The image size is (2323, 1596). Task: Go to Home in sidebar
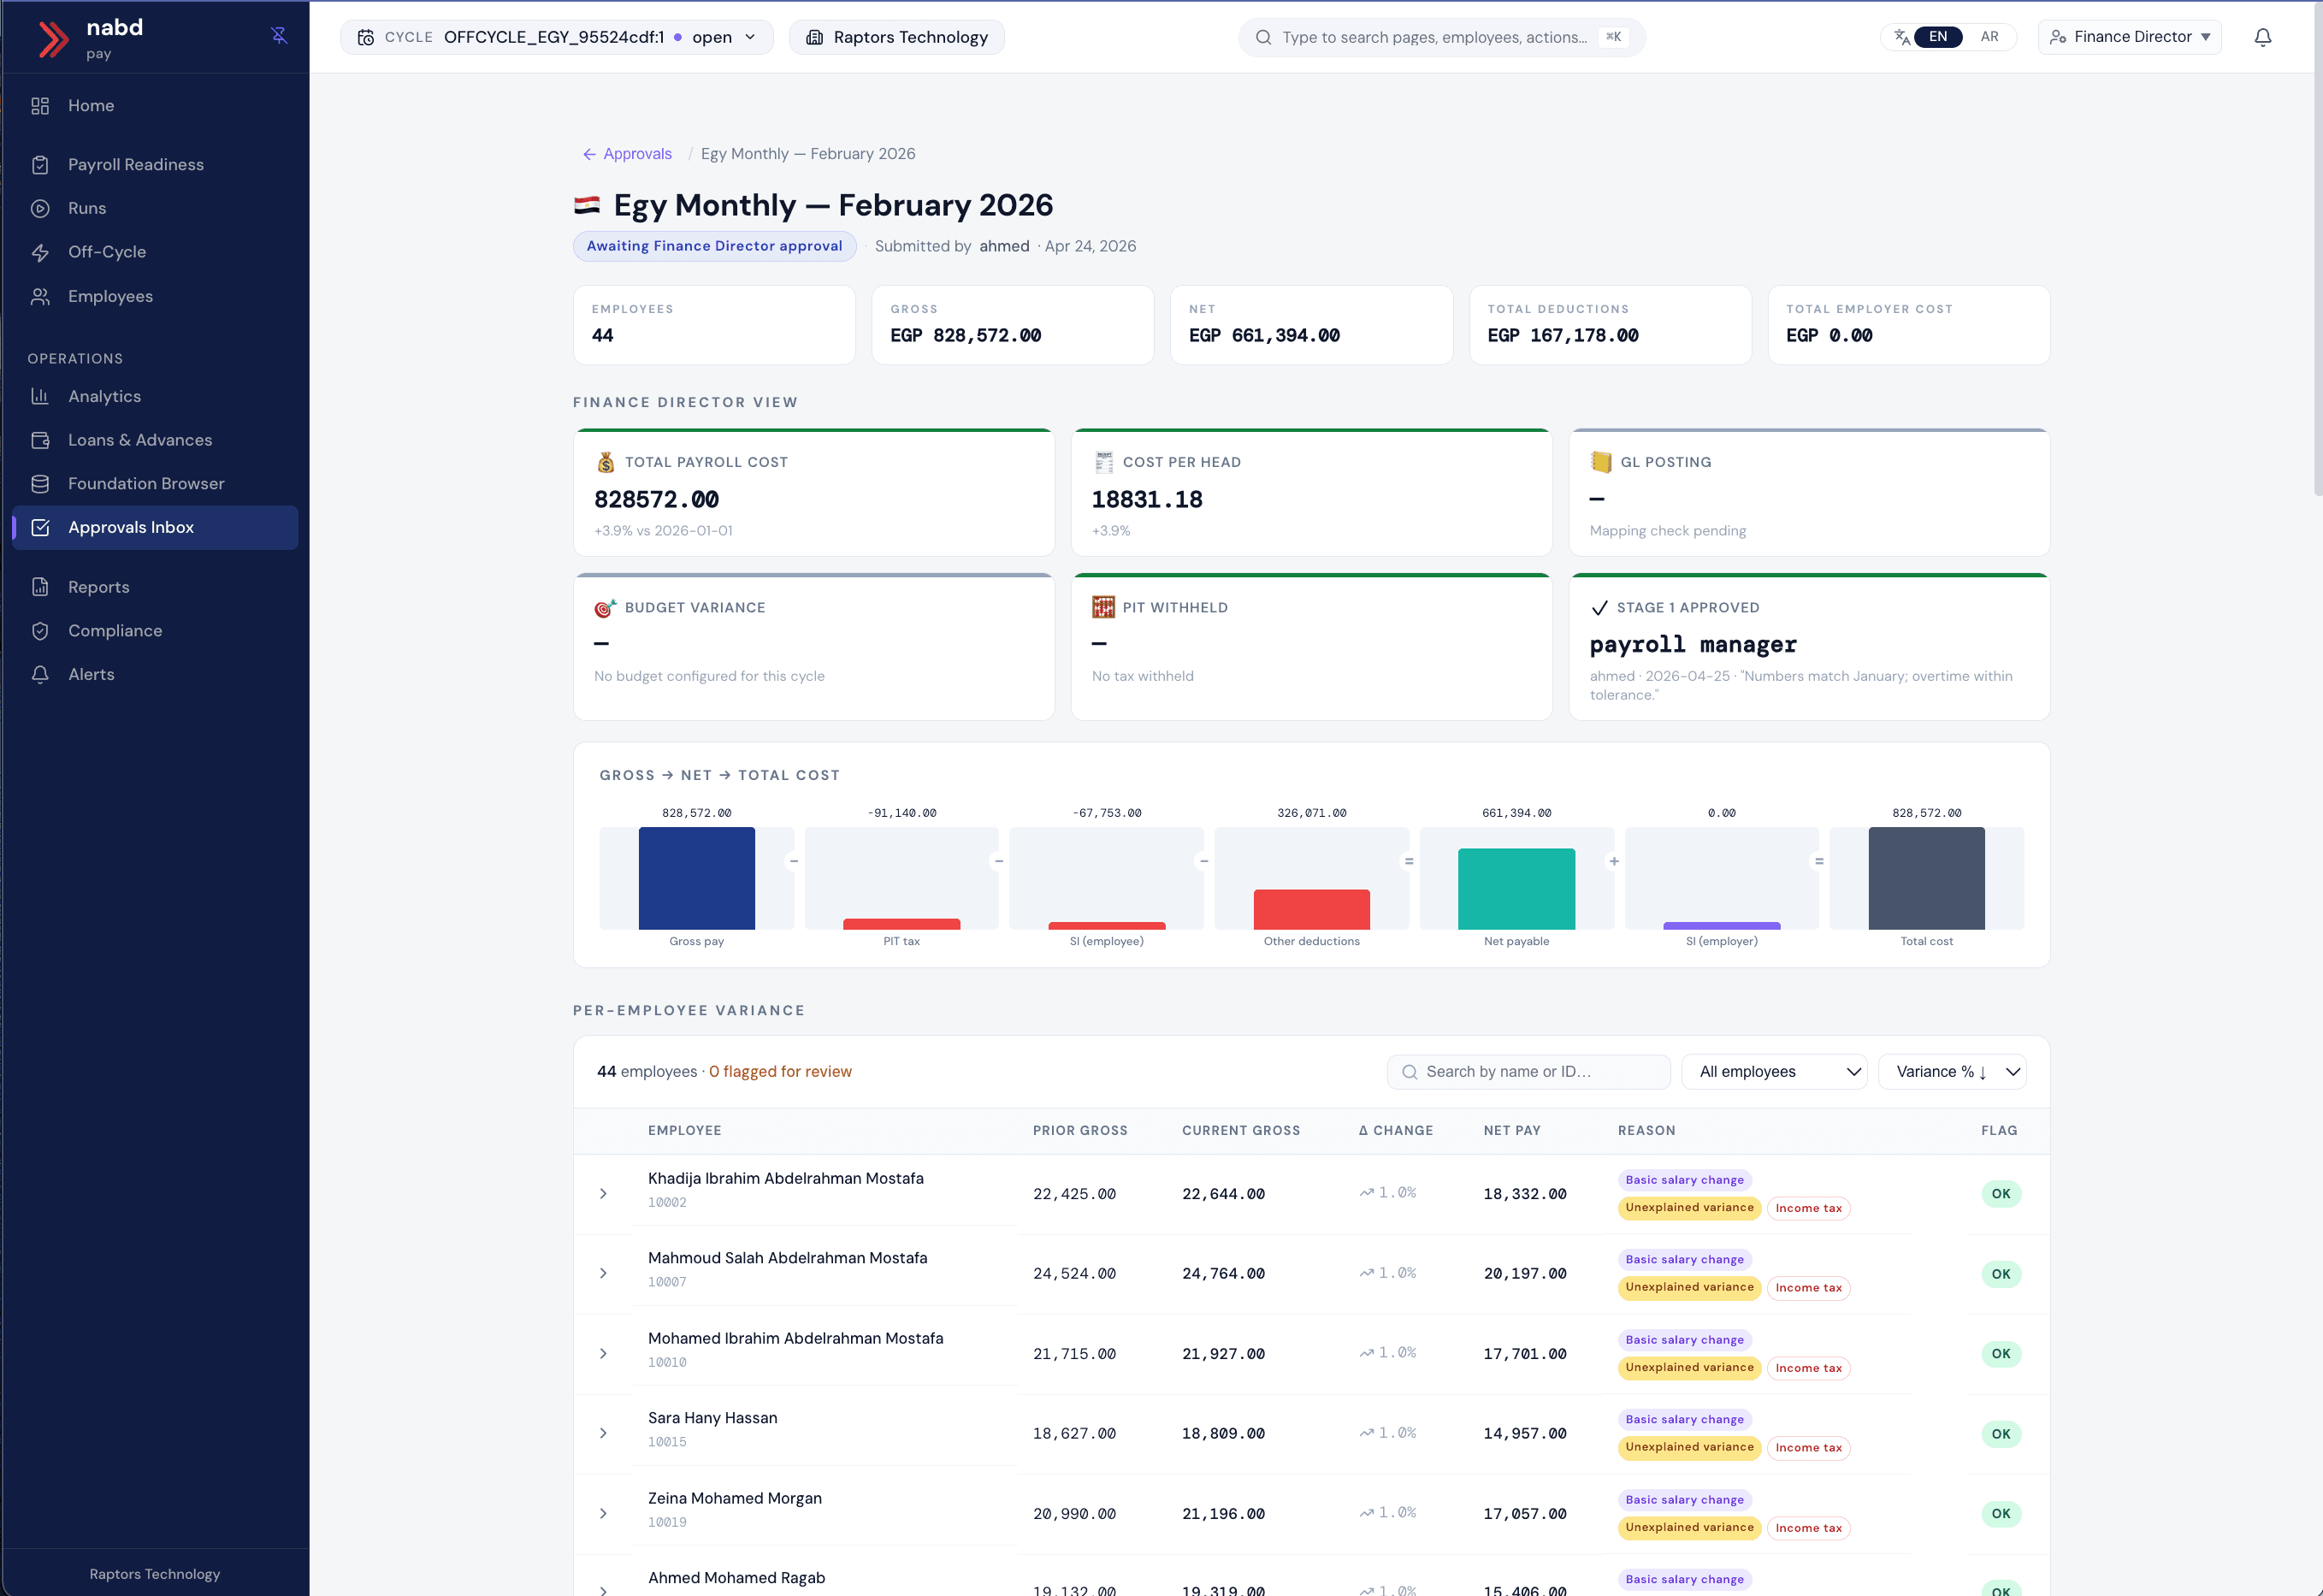click(x=155, y=106)
